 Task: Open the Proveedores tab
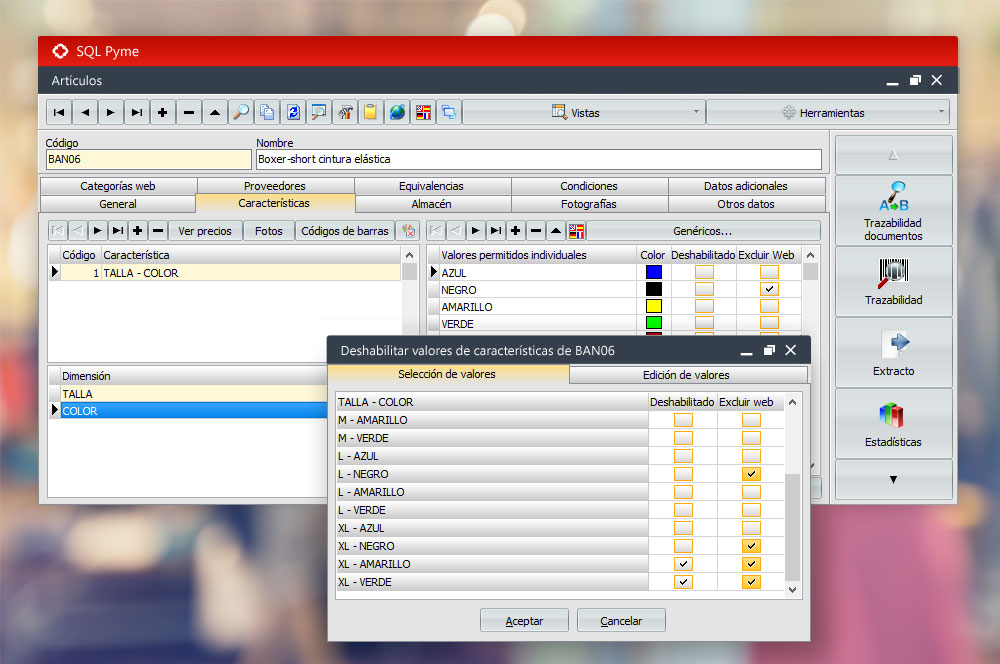275,186
